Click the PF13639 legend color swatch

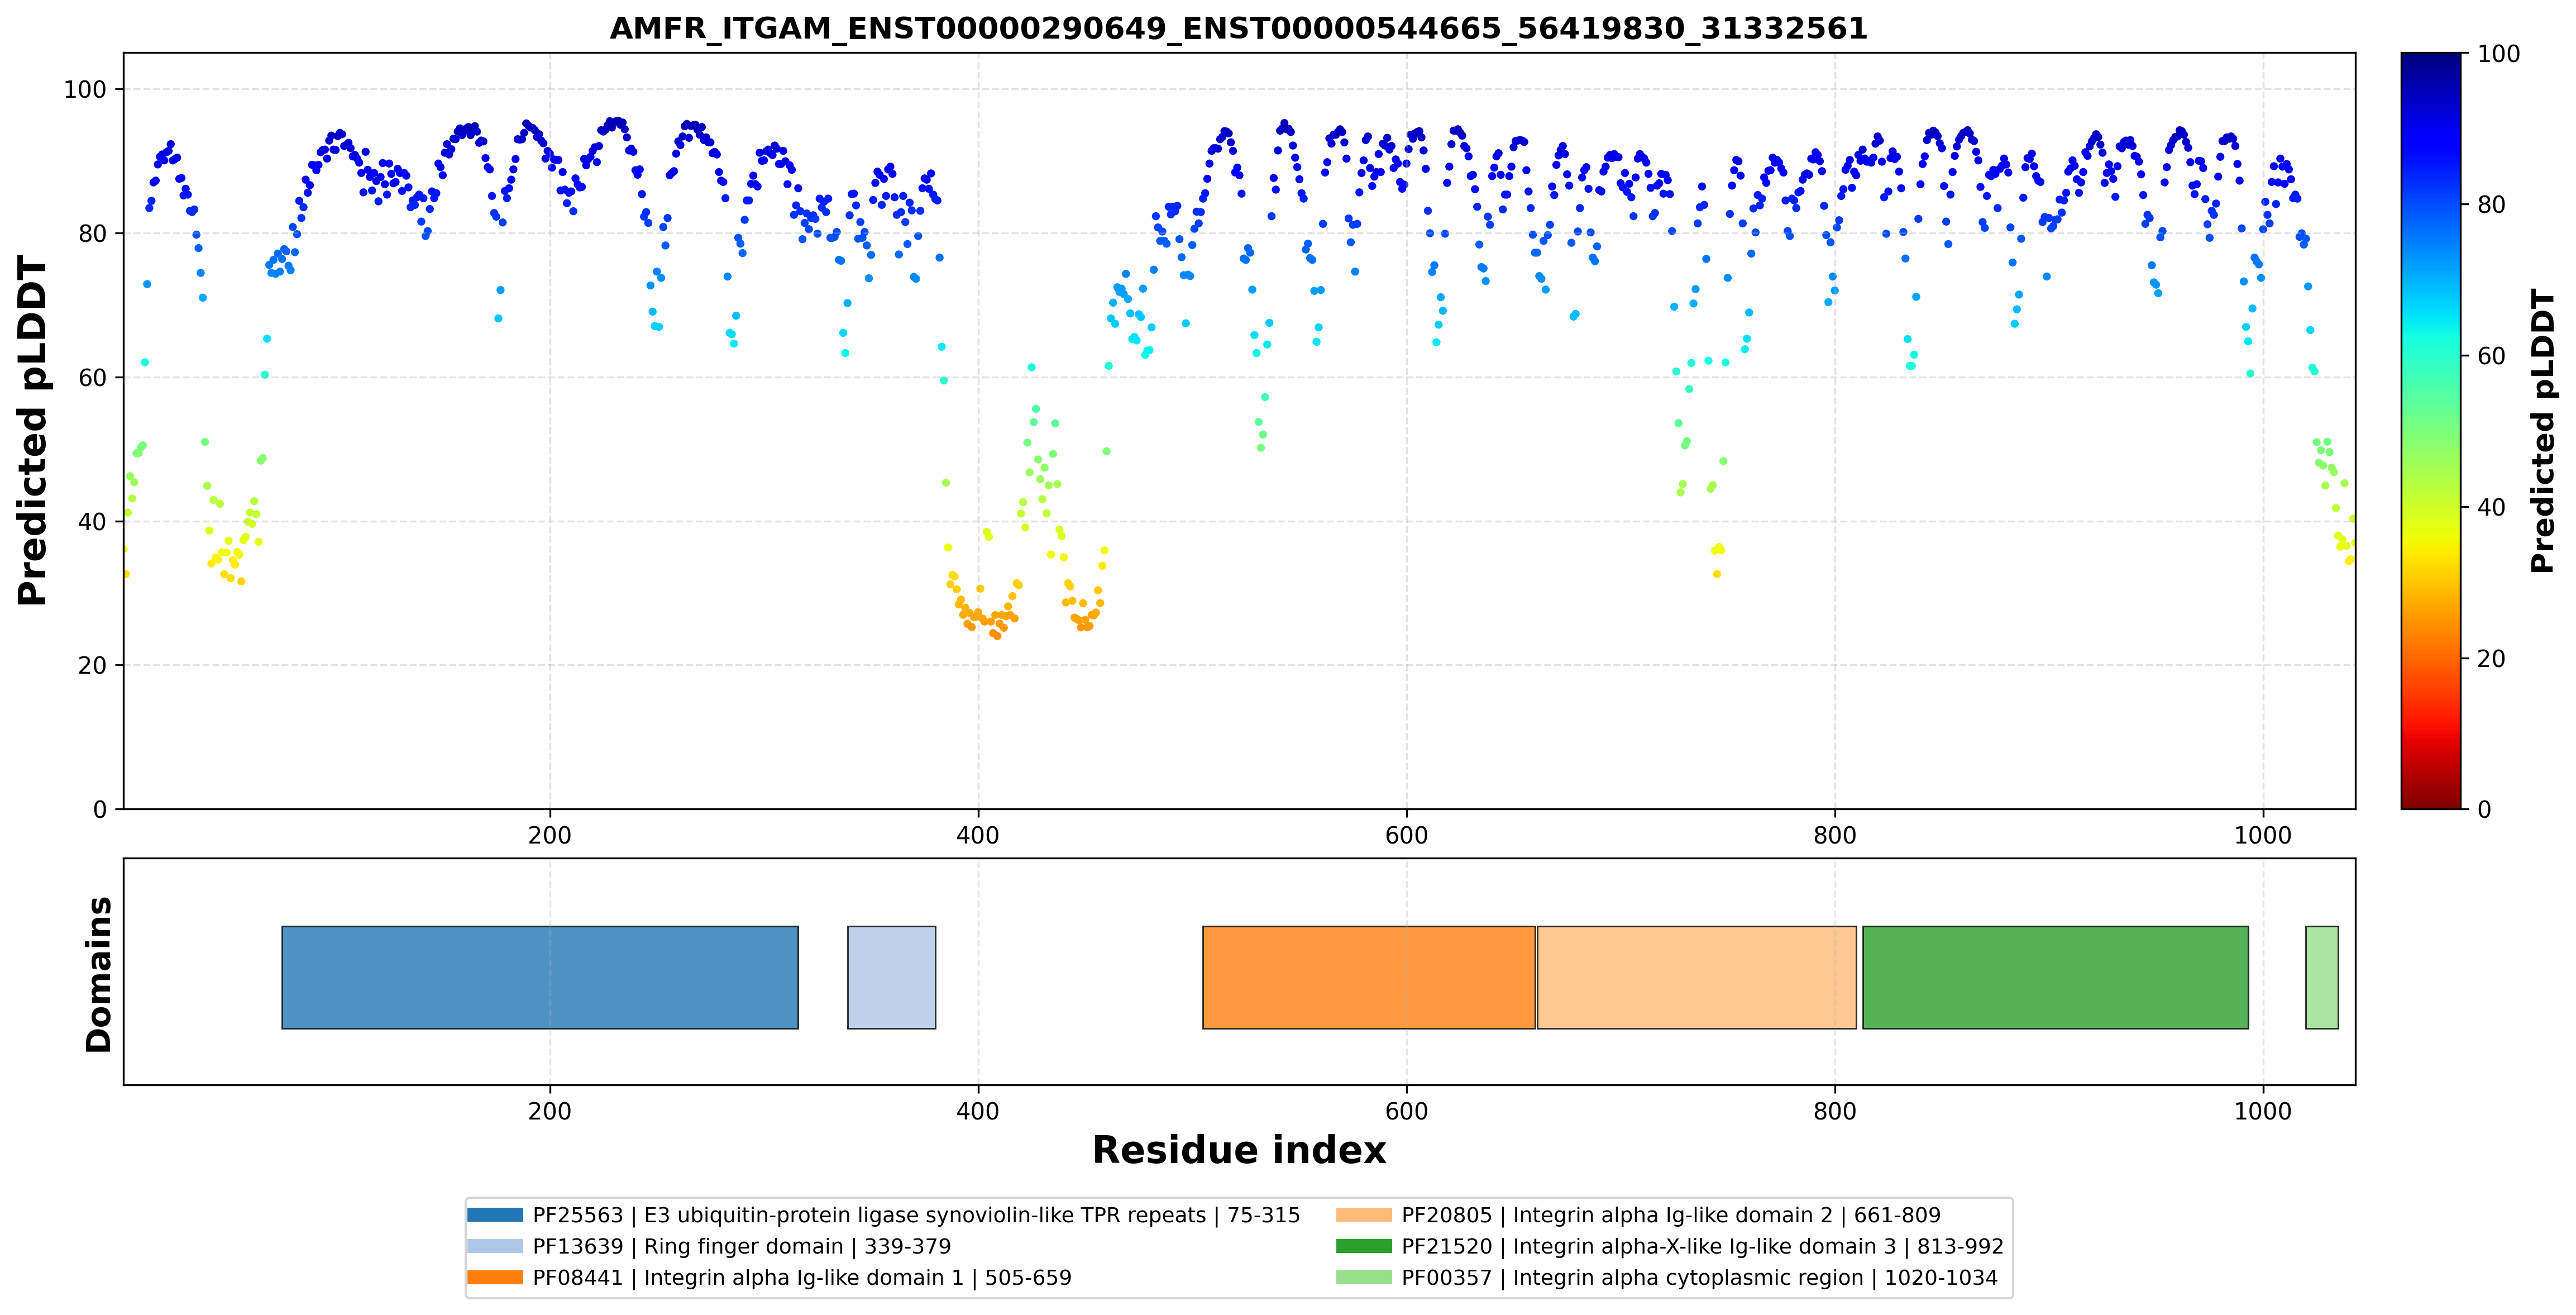tap(495, 1246)
